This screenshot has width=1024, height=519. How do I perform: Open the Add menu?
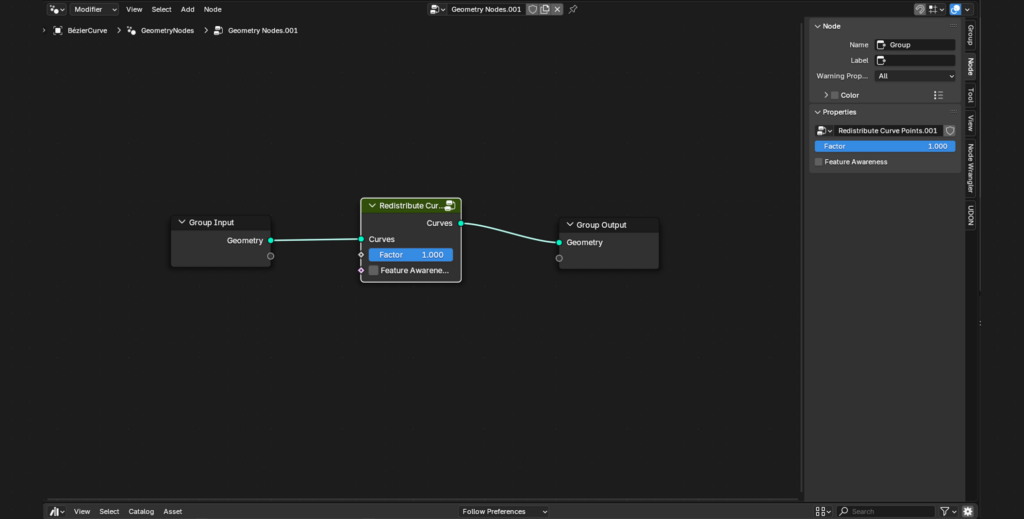(187, 9)
